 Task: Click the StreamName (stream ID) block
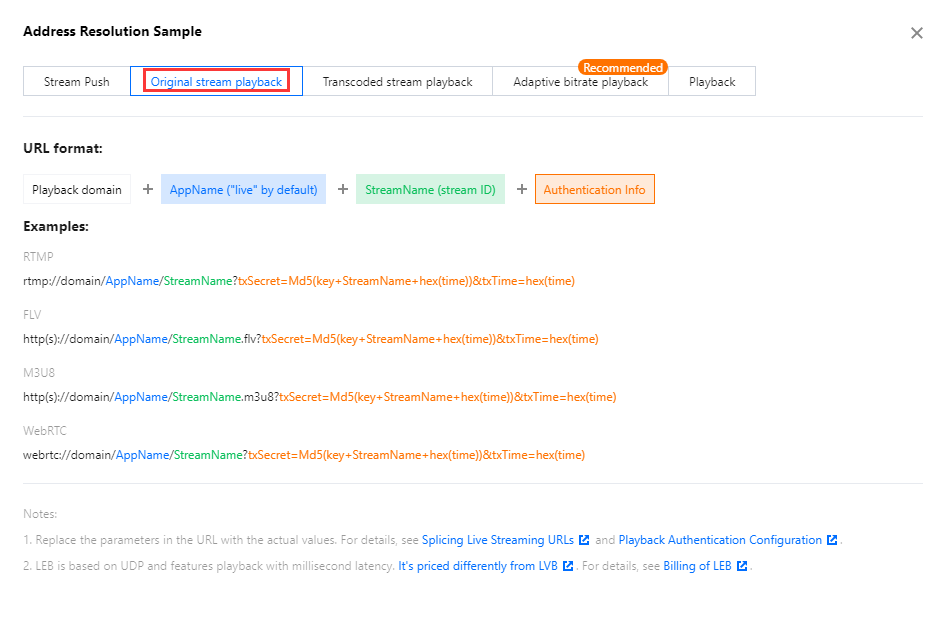(x=430, y=189)
